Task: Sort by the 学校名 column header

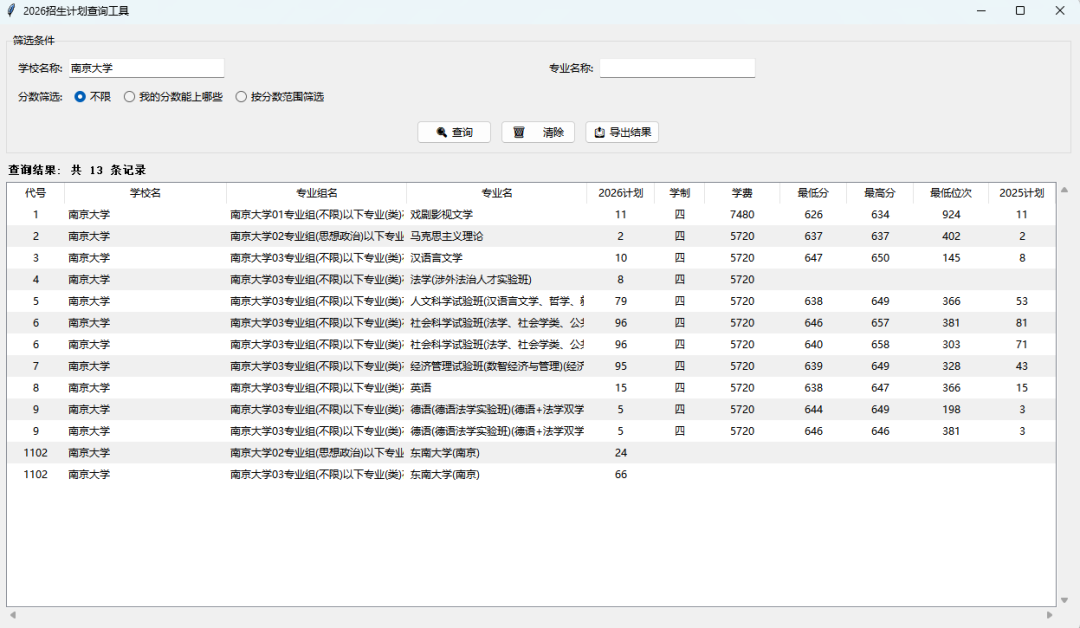Action: coord(145,193)
